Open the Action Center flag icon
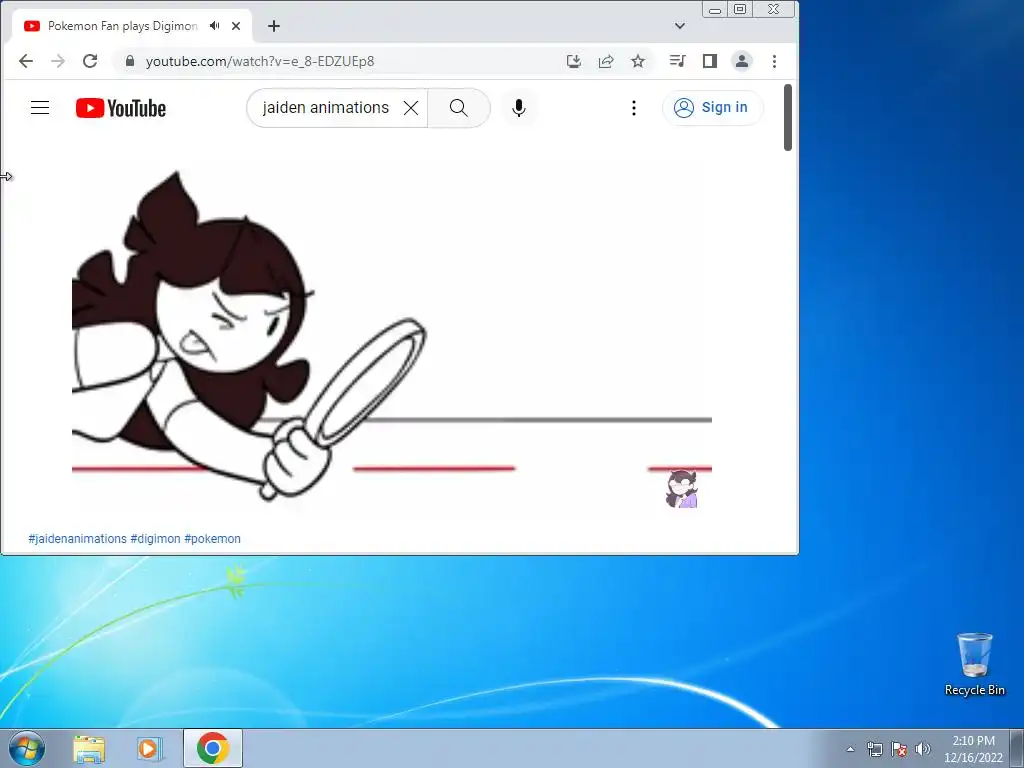Screen dimensions: 1024x768 click(x=899, y=749)
